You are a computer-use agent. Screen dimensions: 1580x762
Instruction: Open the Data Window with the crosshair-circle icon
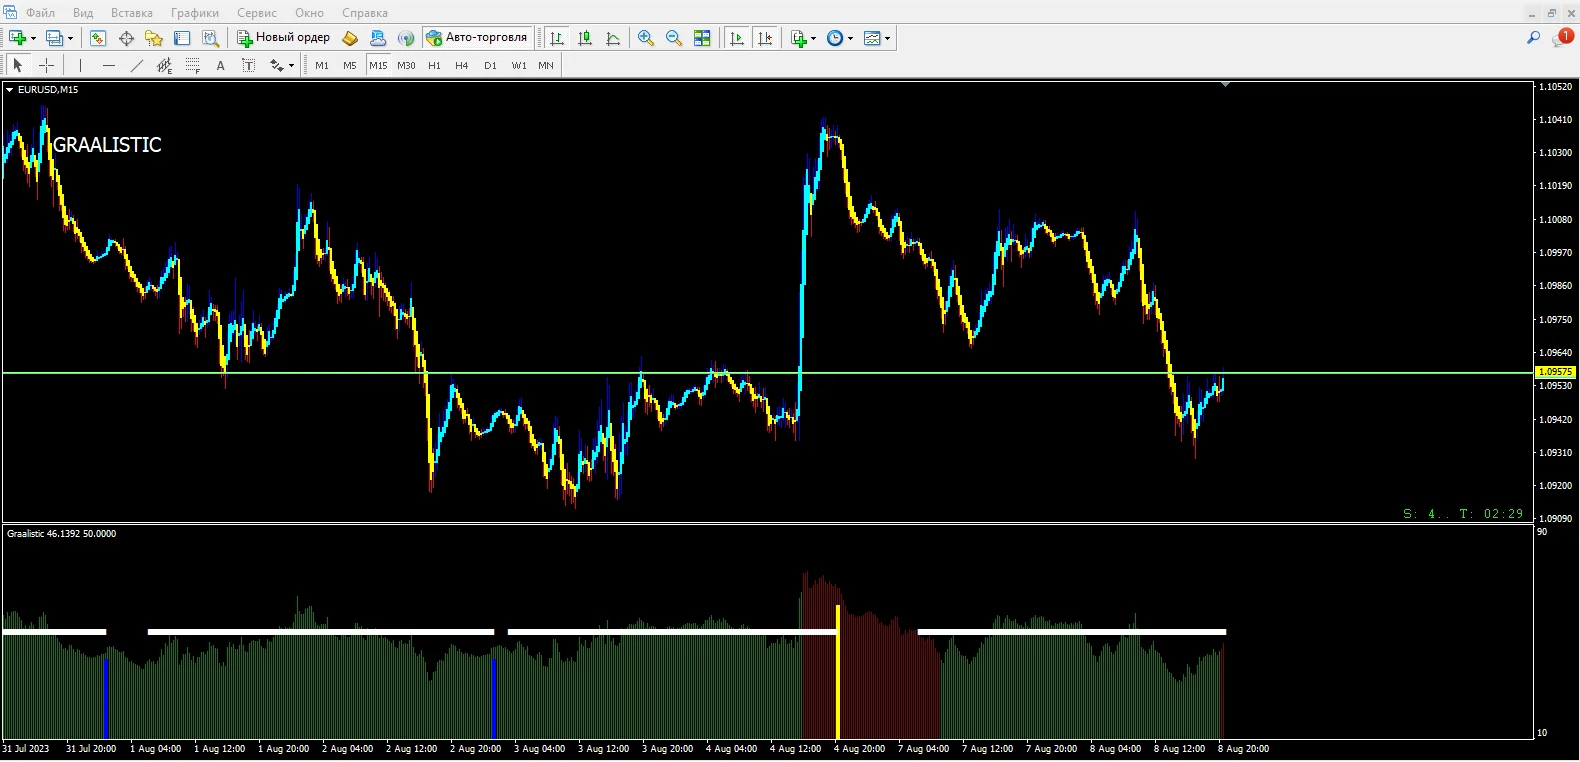126,38
